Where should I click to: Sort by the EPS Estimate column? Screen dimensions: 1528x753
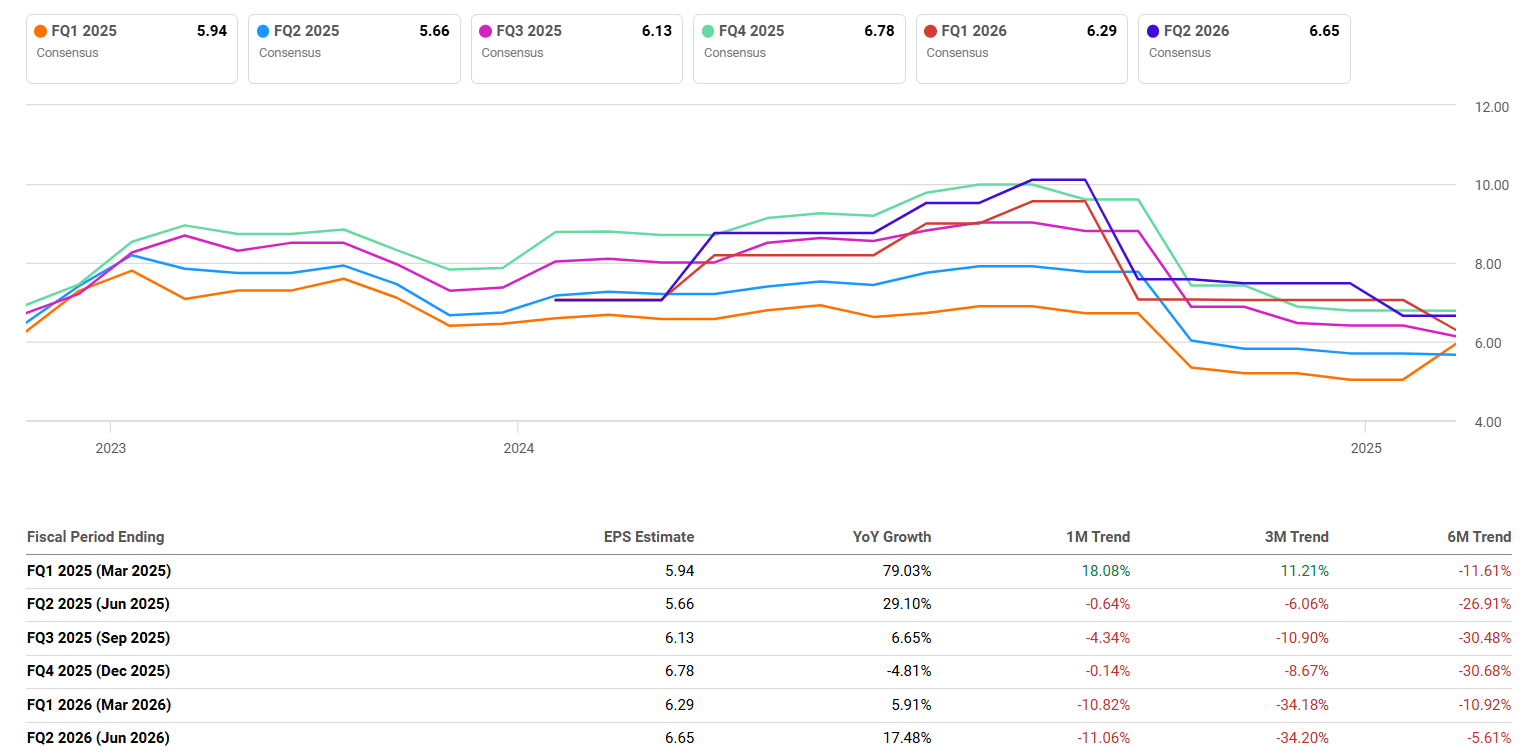[x=647, y=537]
